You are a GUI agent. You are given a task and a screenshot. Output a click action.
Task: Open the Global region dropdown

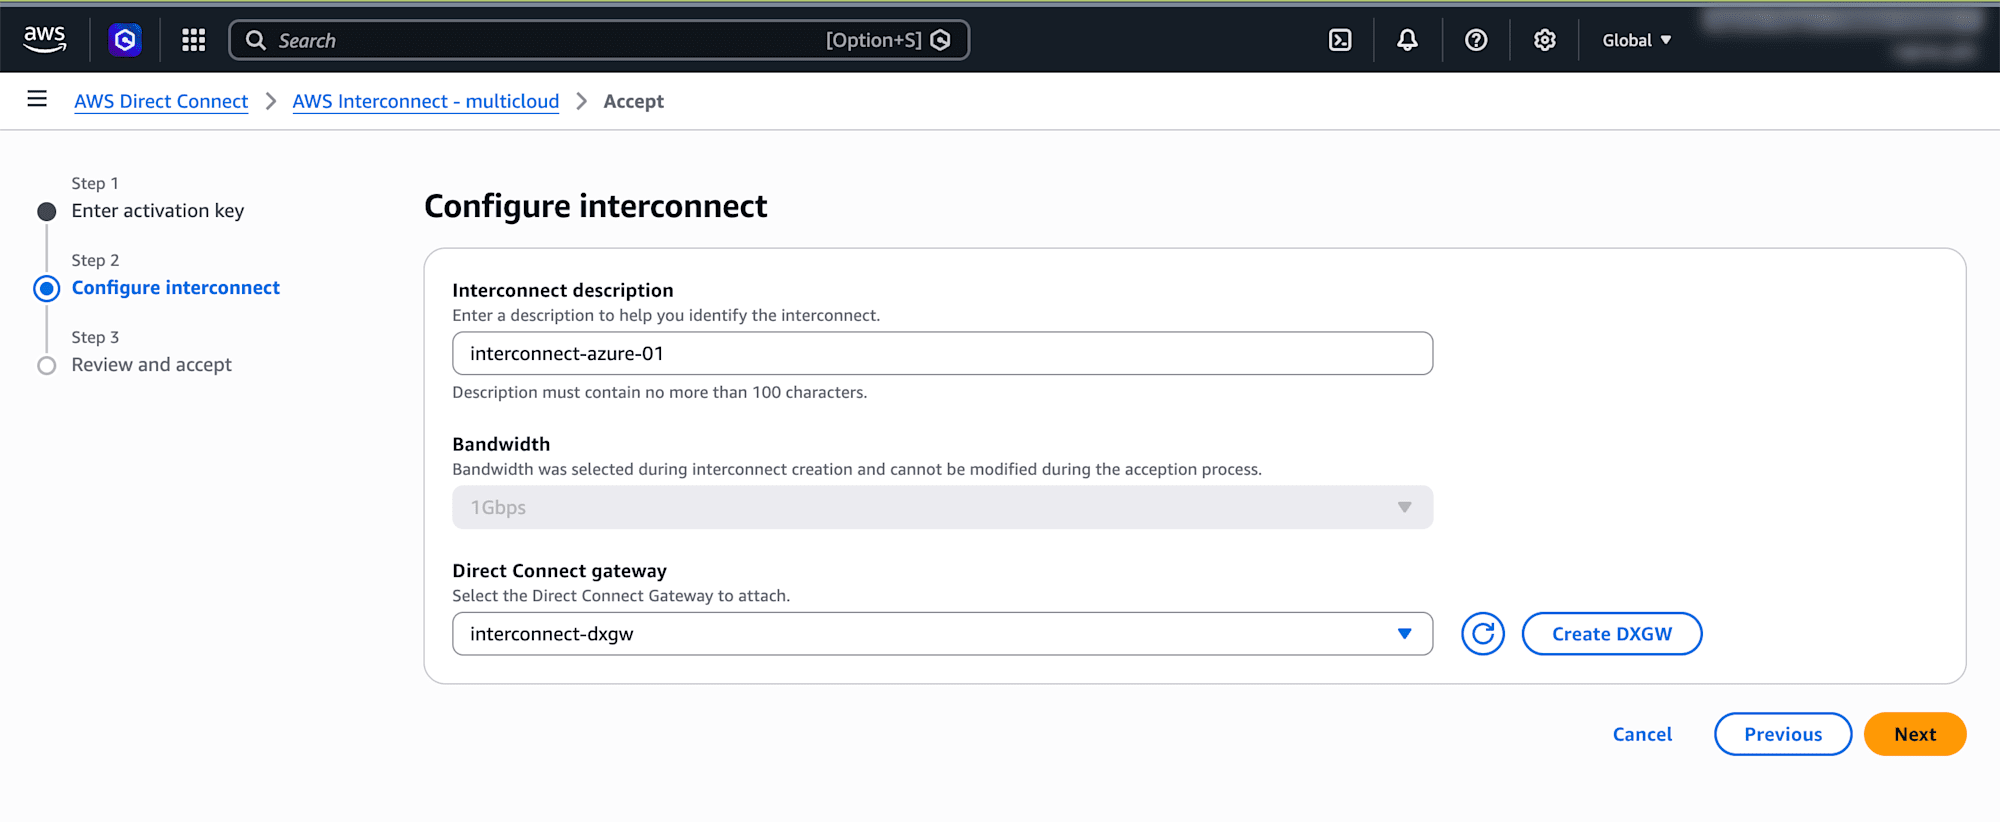1637,40
